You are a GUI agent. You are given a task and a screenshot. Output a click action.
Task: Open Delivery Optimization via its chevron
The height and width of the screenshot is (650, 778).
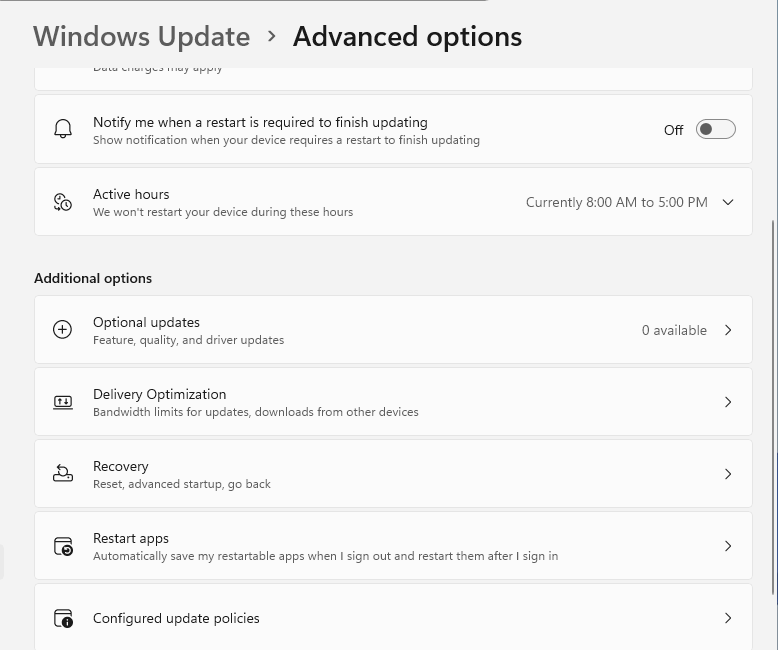point(728,402)
